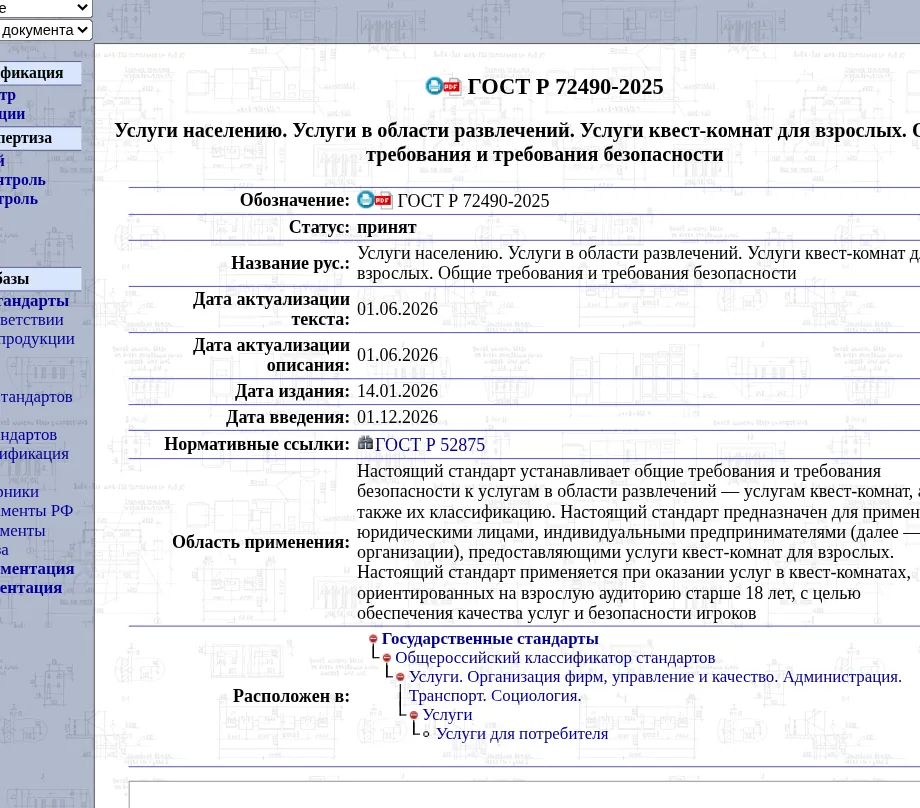Select the sidebar header ending in 'пертиза'
The image size is (920, 808).
tap(40, 138)
